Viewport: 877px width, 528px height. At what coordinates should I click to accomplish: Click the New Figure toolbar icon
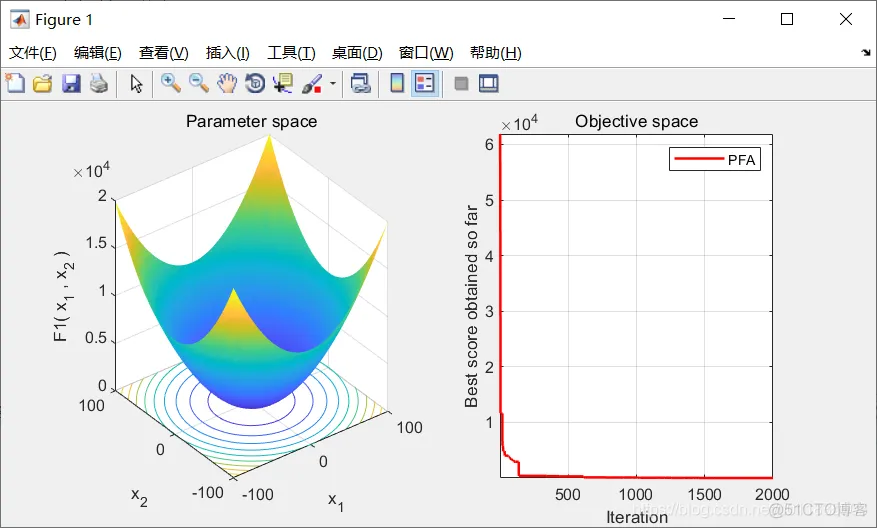15,83
